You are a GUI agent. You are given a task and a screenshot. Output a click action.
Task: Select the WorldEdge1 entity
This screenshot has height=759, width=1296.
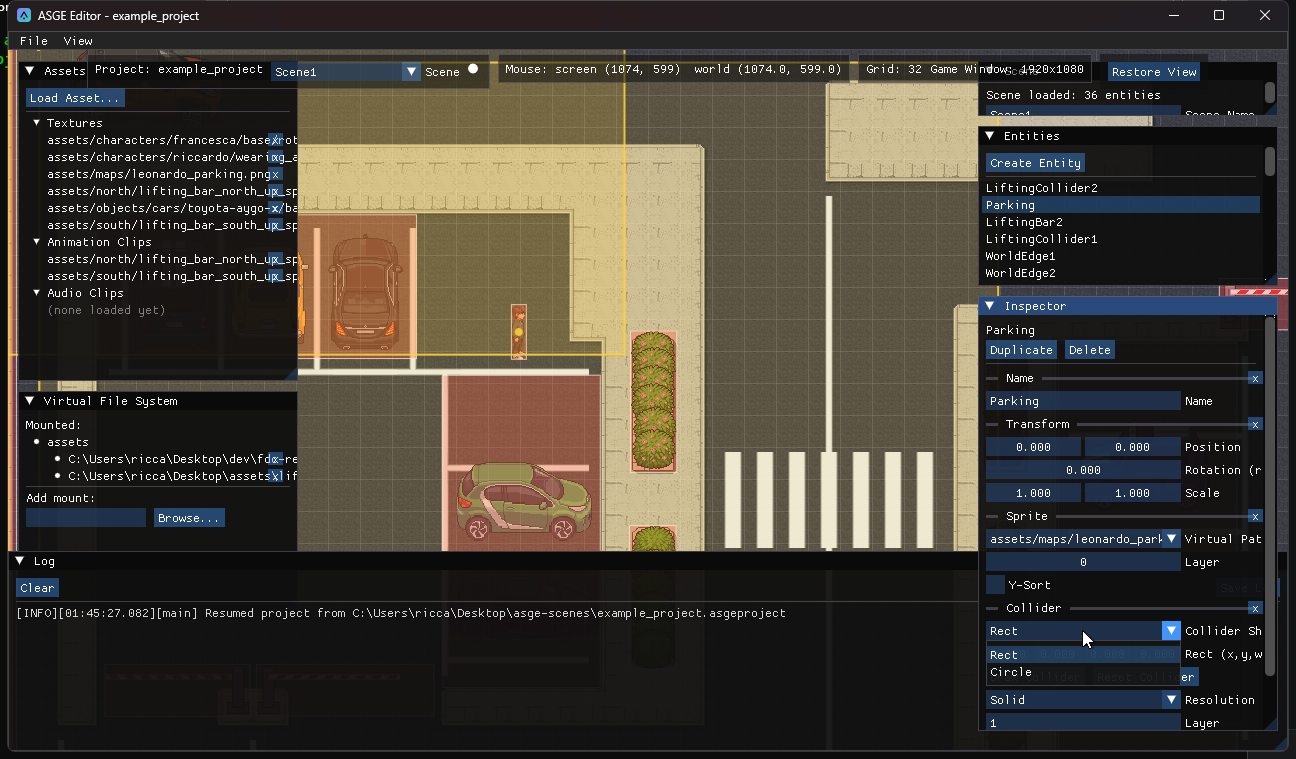1122,256
